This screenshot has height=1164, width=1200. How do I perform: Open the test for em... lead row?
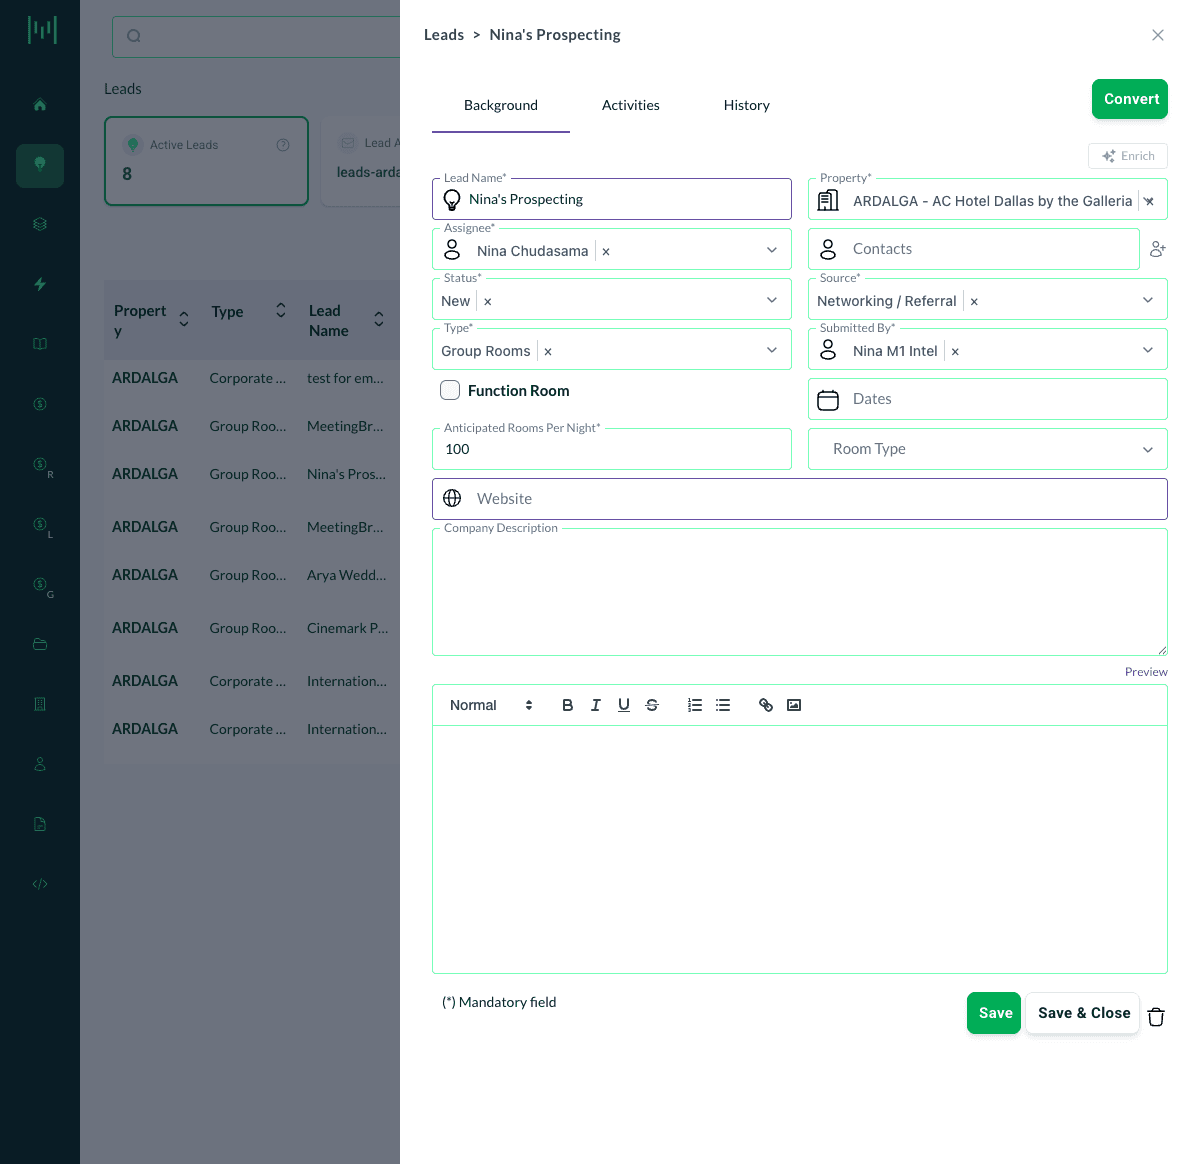tap(252, 378)
